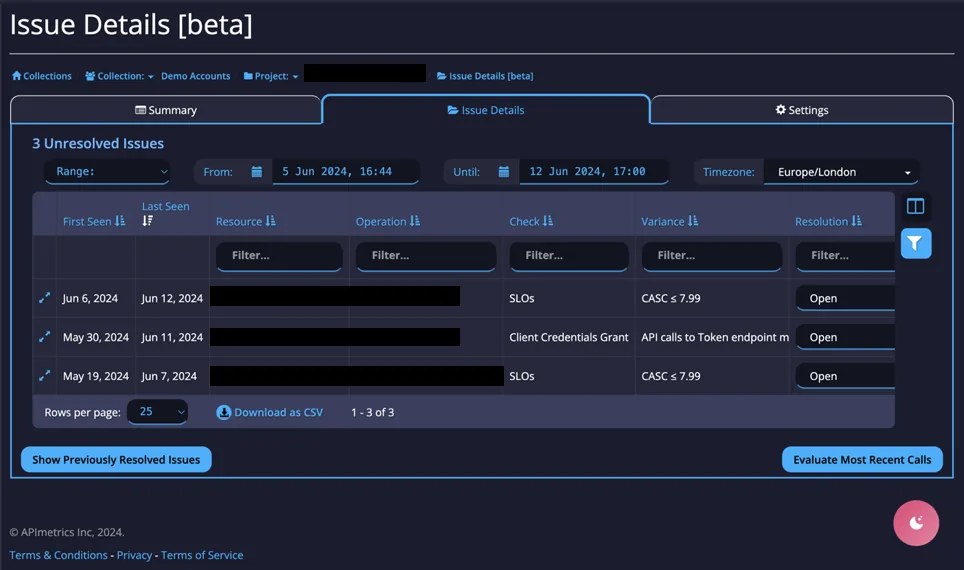Open the Range dropdown

[x=107, y=172]
